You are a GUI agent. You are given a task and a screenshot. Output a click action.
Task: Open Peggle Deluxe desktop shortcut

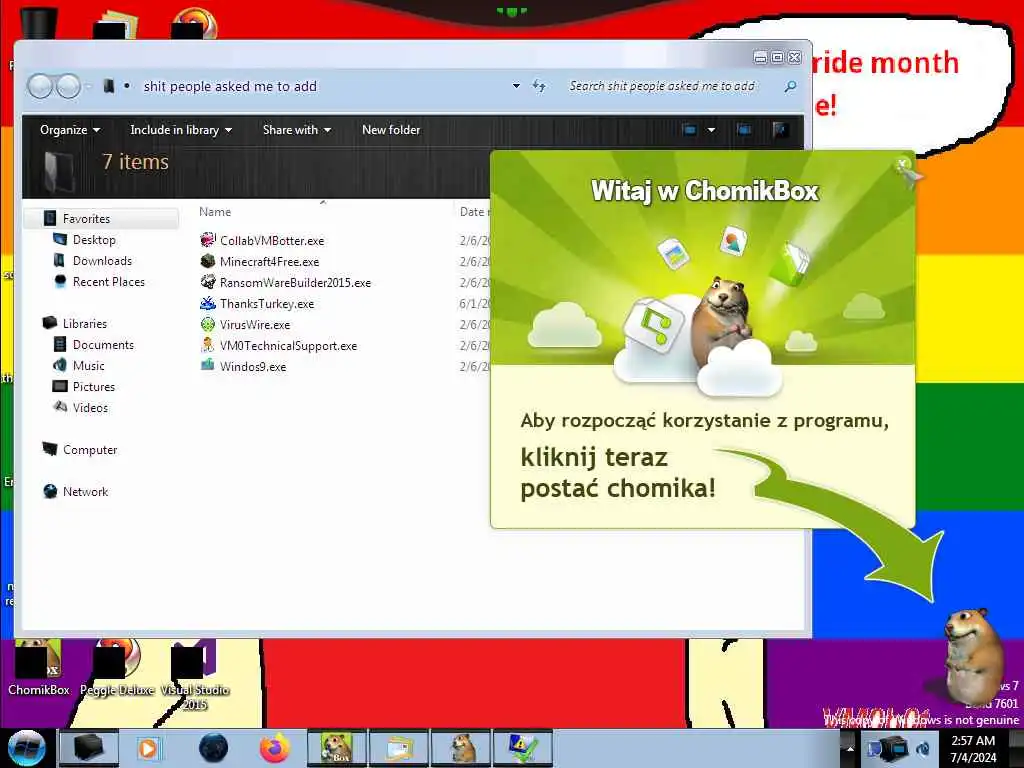coord(117,667)
